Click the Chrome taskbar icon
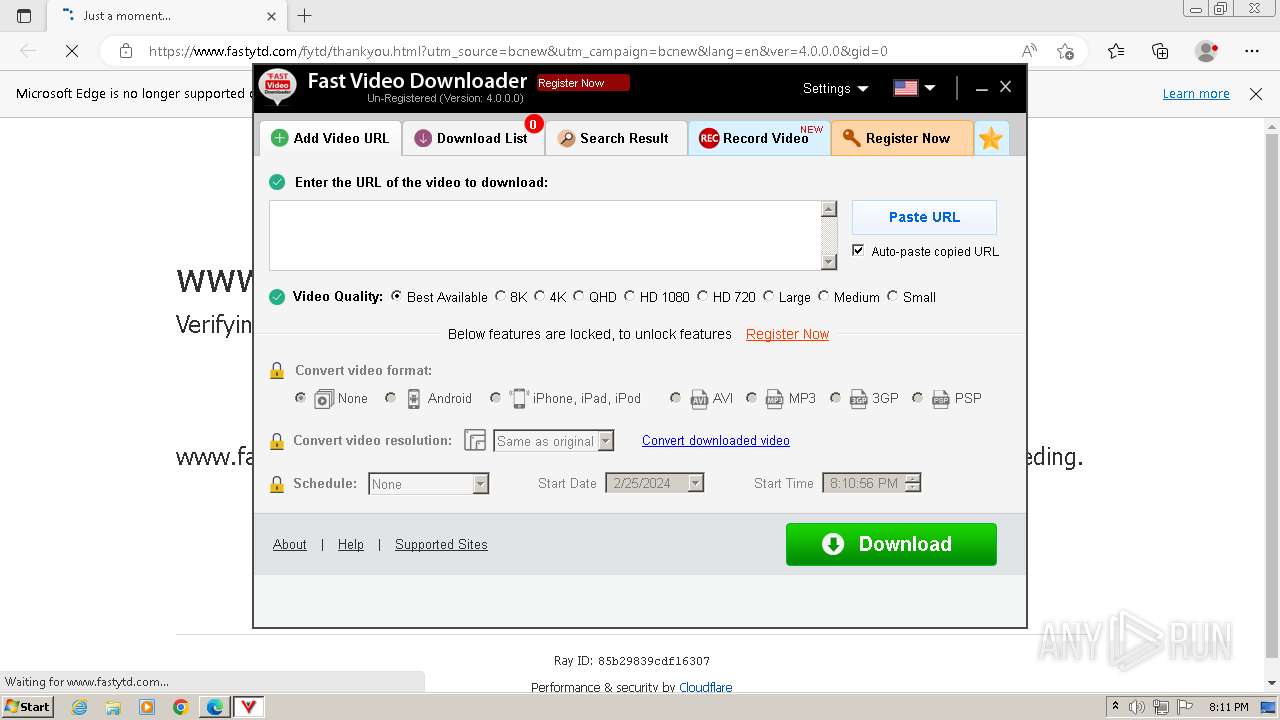Image resolution: width=1280 pixels, height=720 pixels. [181, 707]
